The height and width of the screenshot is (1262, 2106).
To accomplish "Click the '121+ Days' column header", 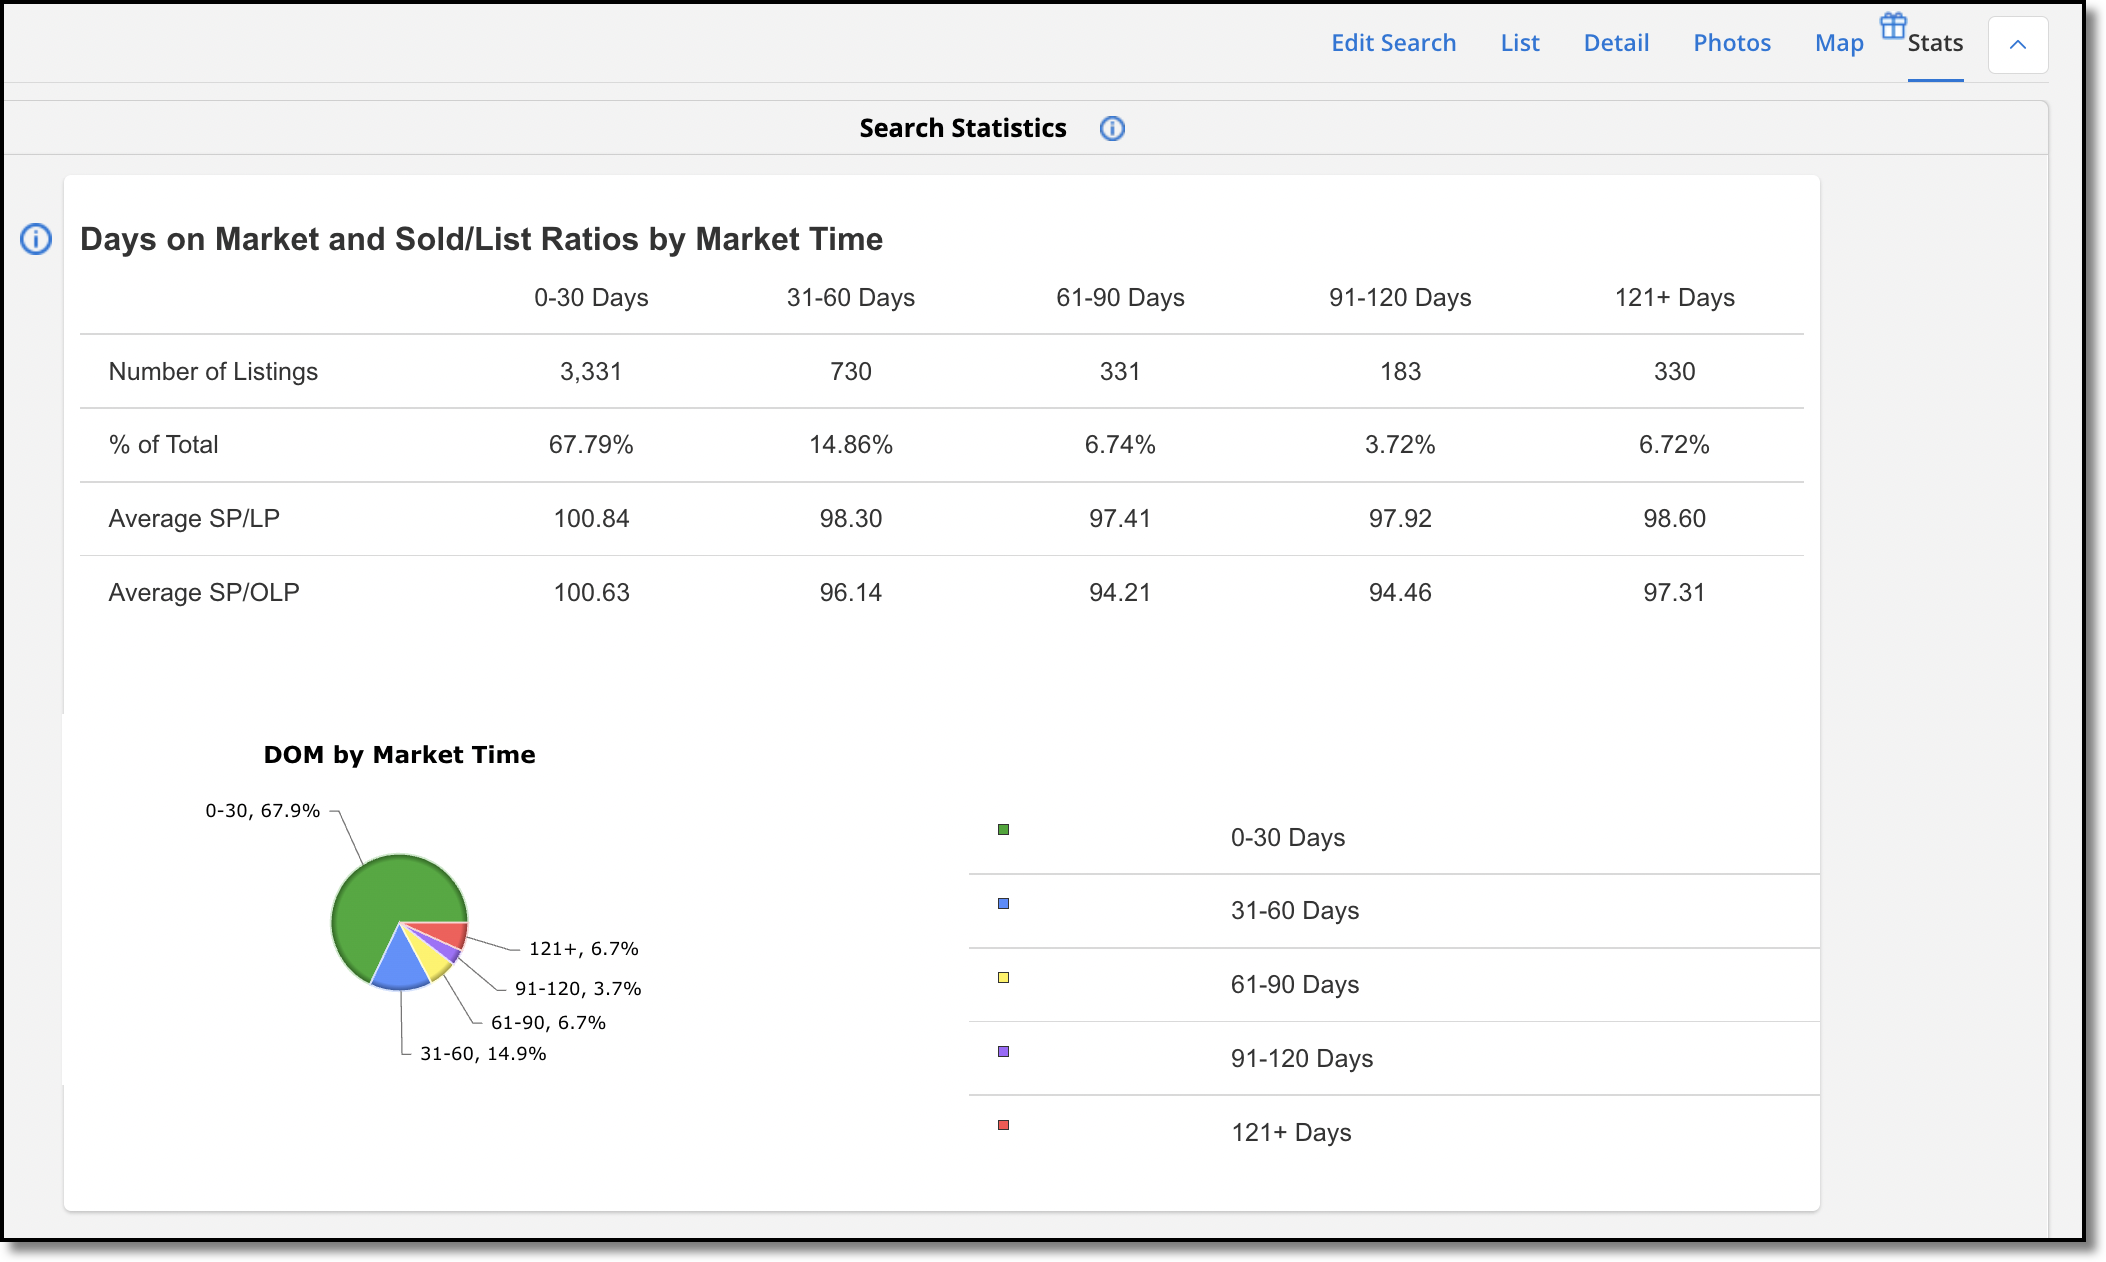I will click(1674, 298).
